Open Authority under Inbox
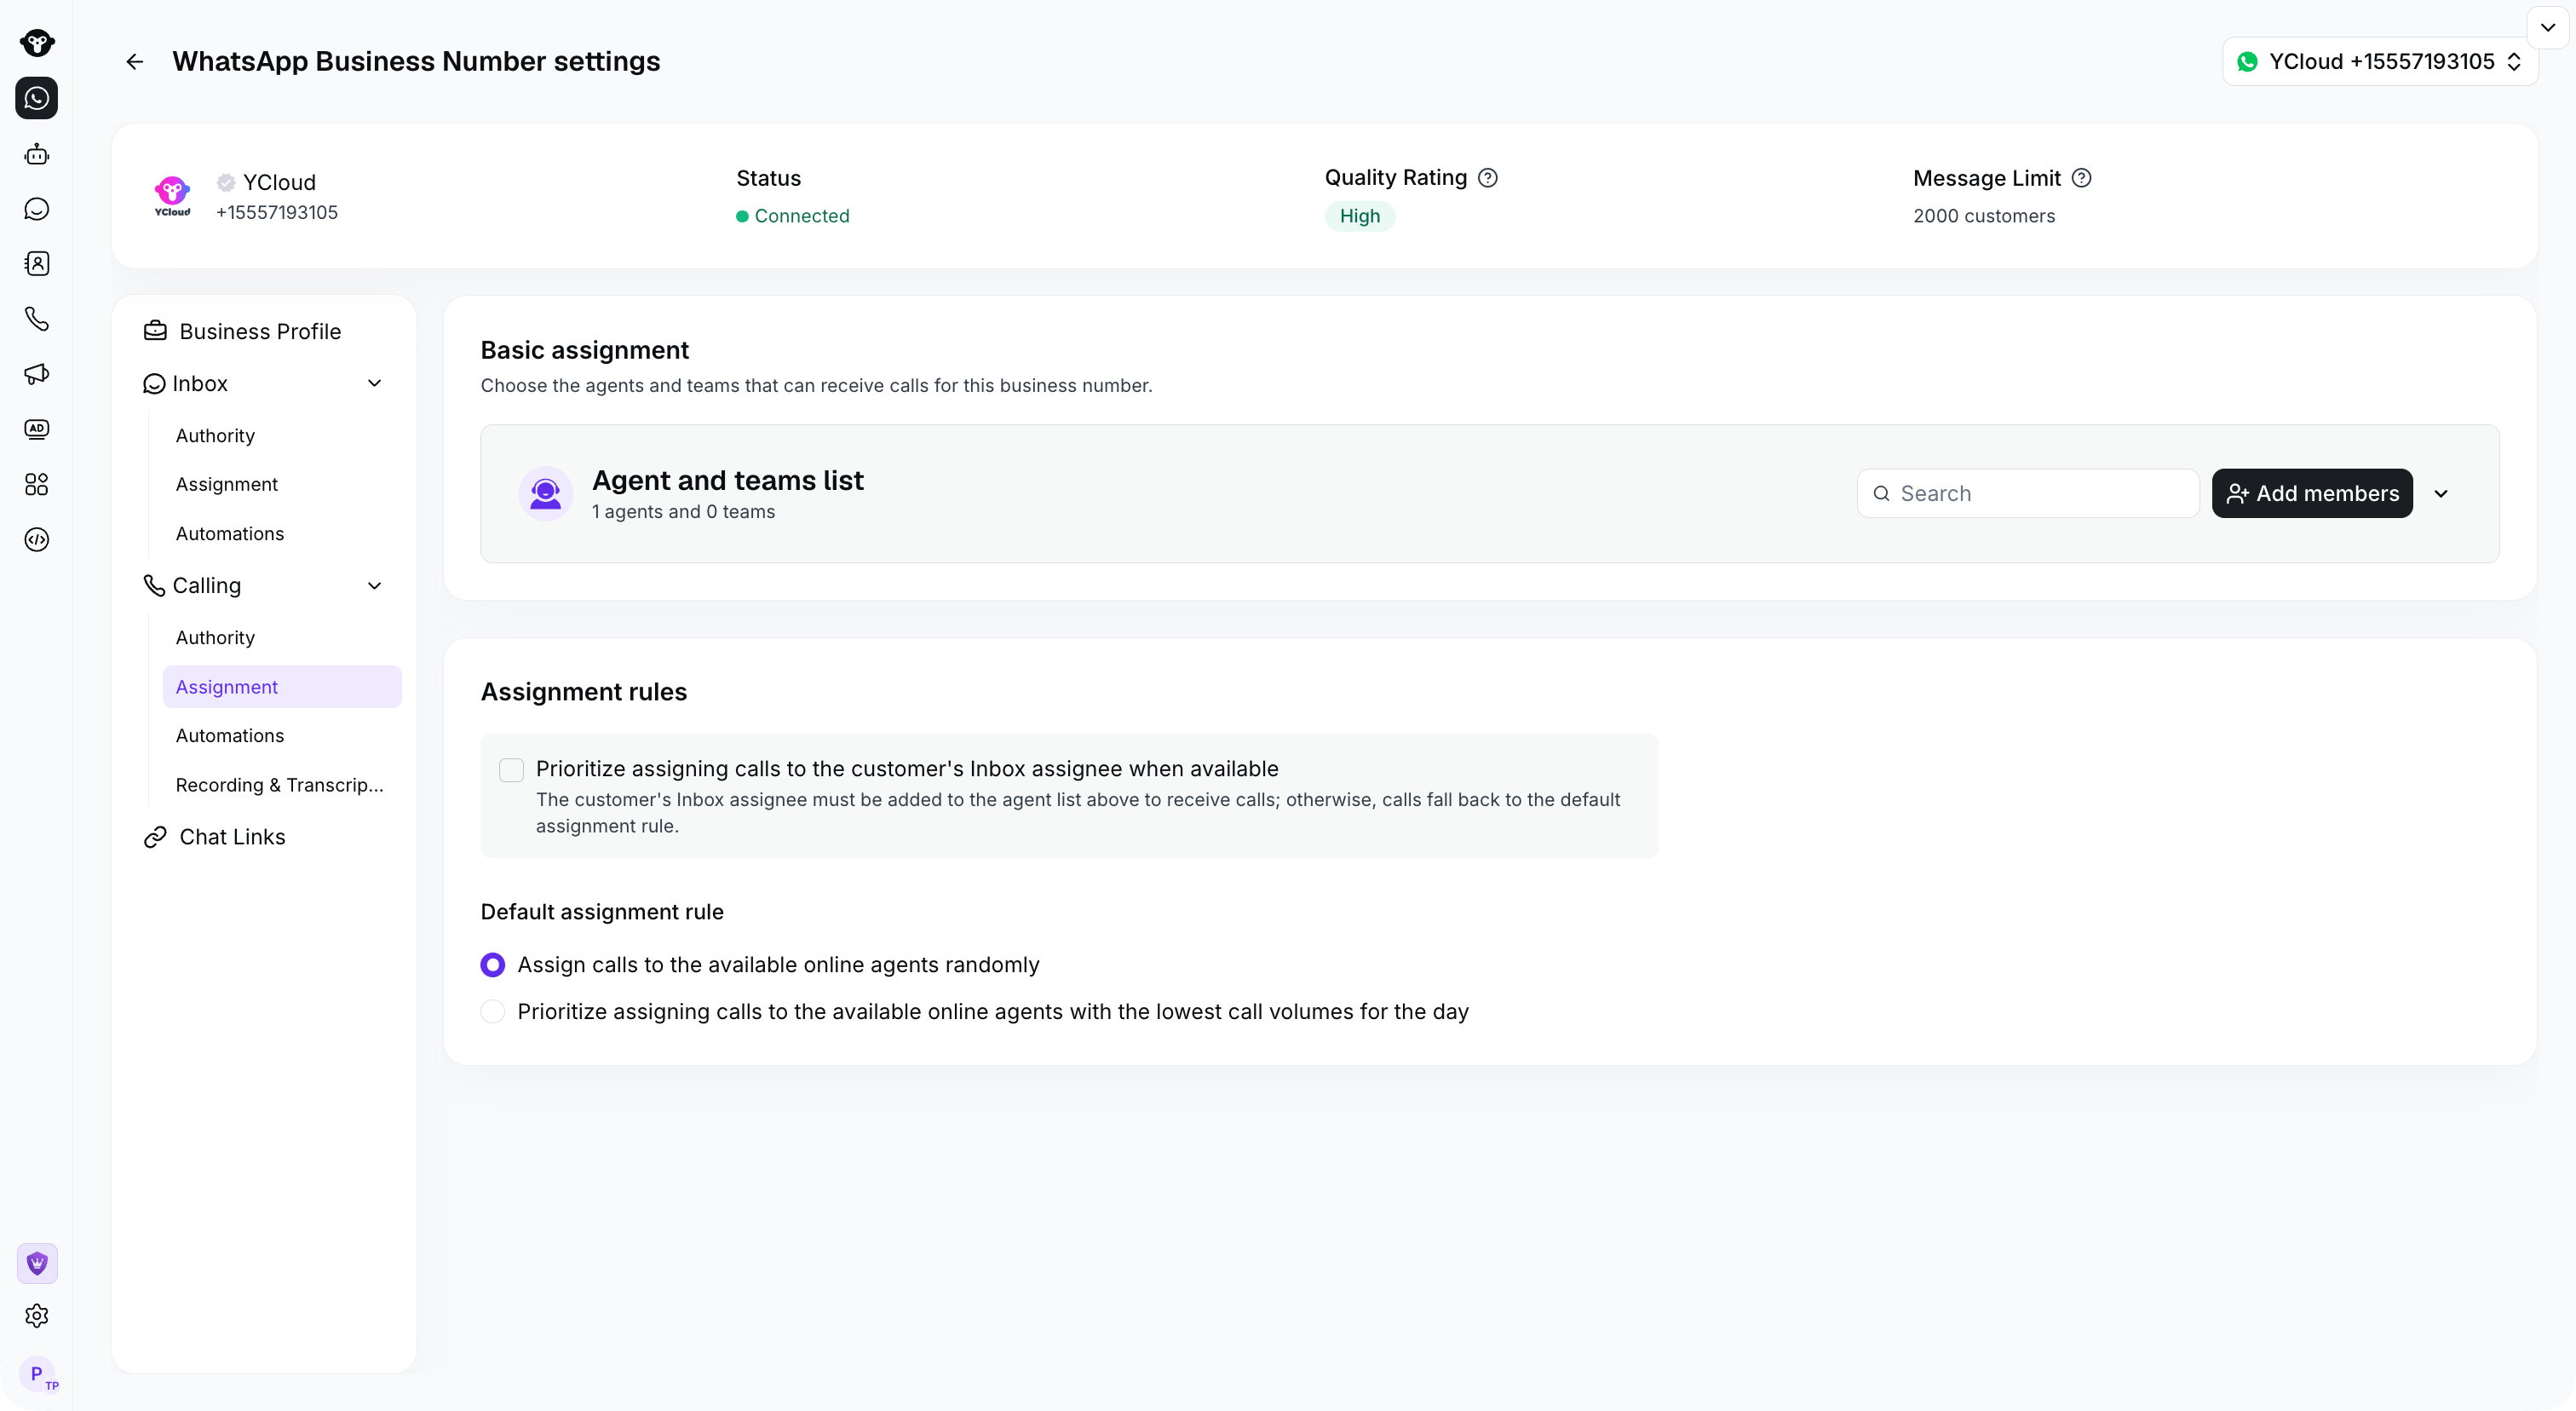 point(215,436)
